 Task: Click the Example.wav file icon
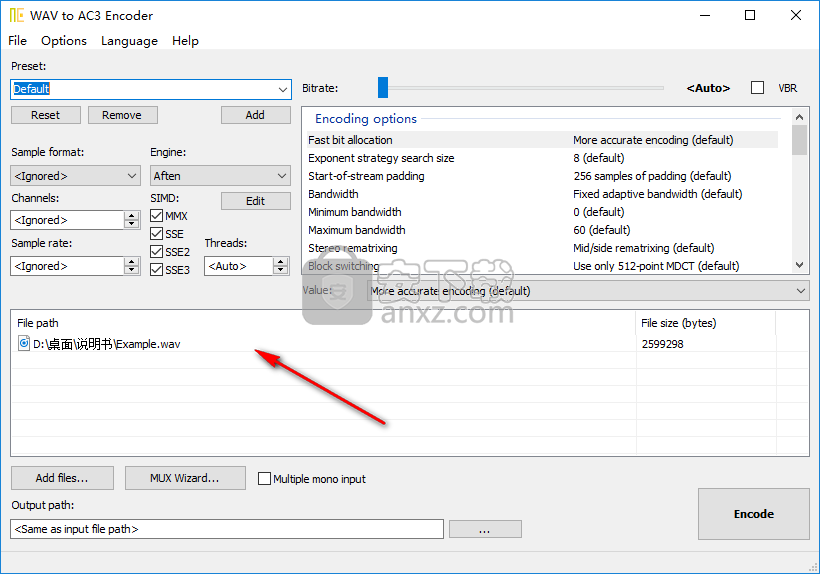click(x=24, y=343)
